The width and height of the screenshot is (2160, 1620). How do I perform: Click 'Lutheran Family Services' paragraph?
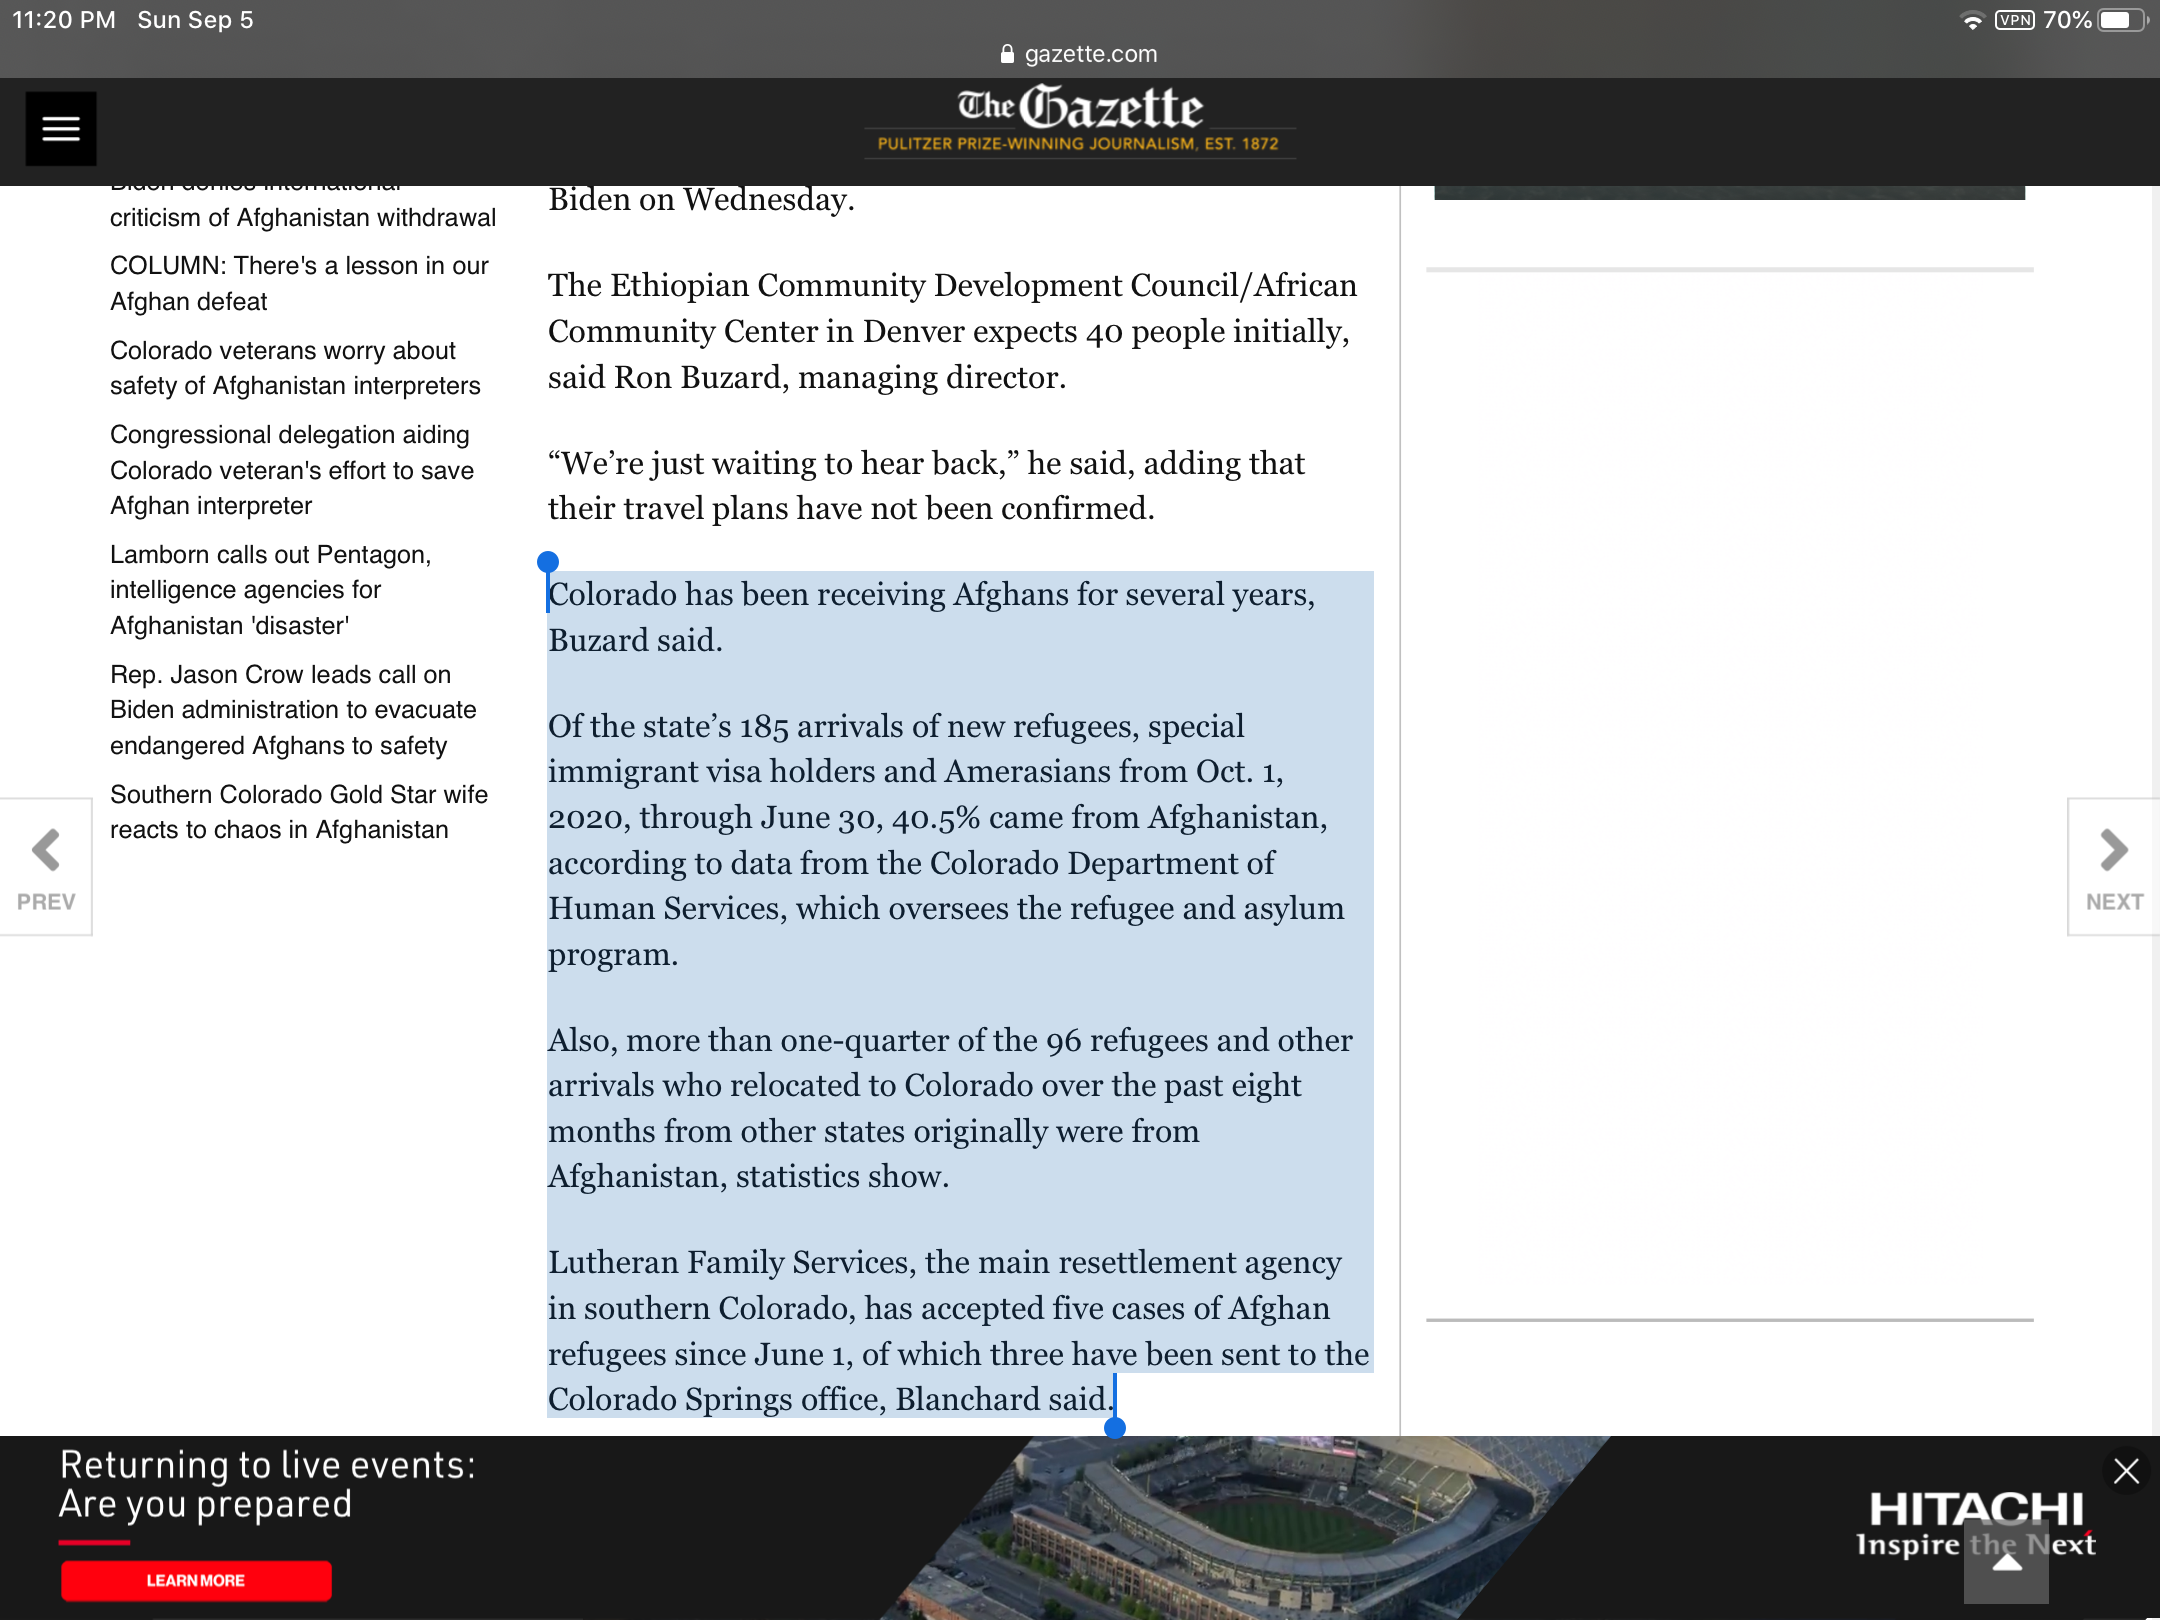(958, 1331)
